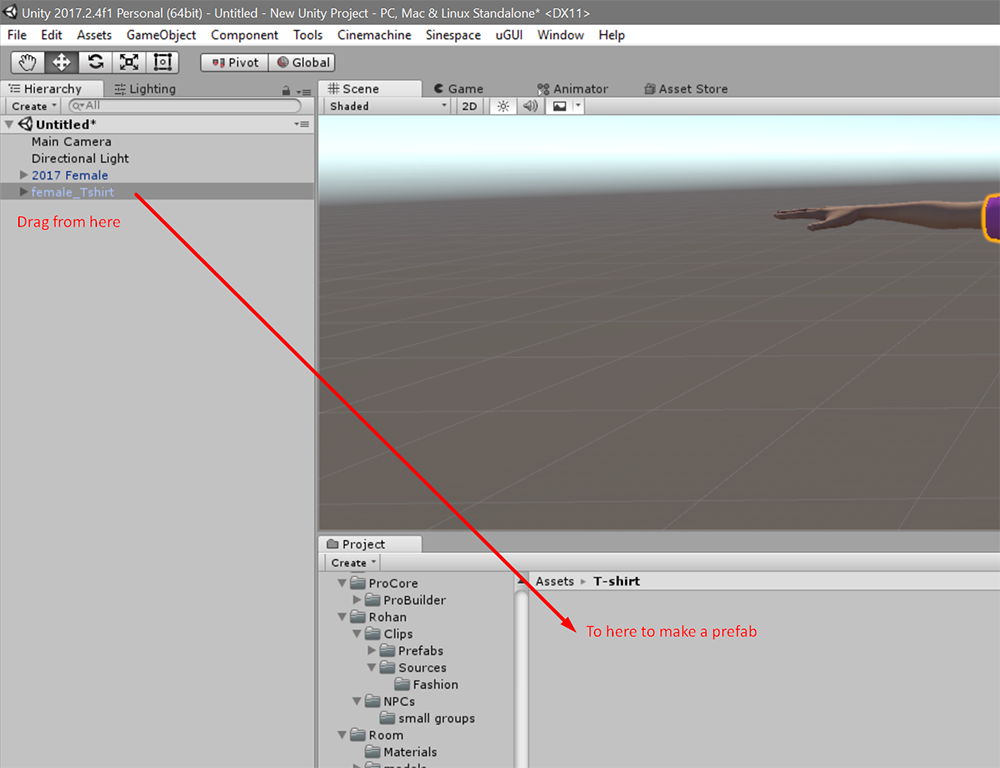Open Hierarchy panel options menu
Viewport: 1000px width, 768px height.
click(x=304, y=92)
